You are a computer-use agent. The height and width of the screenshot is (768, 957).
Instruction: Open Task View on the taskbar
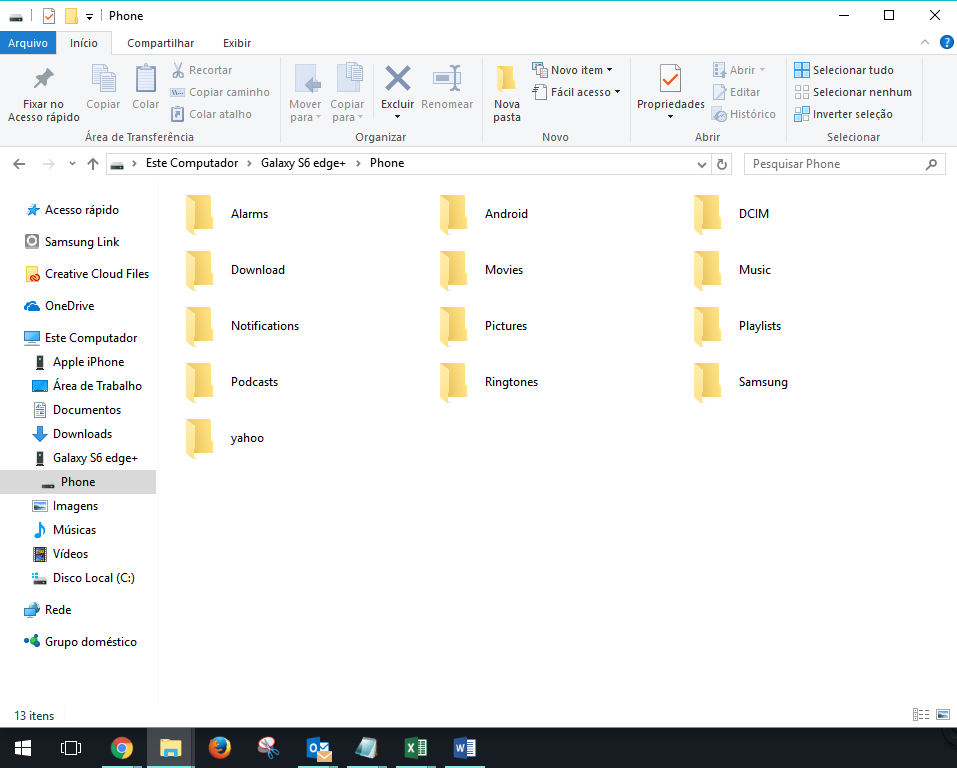[x=71, y=748]
